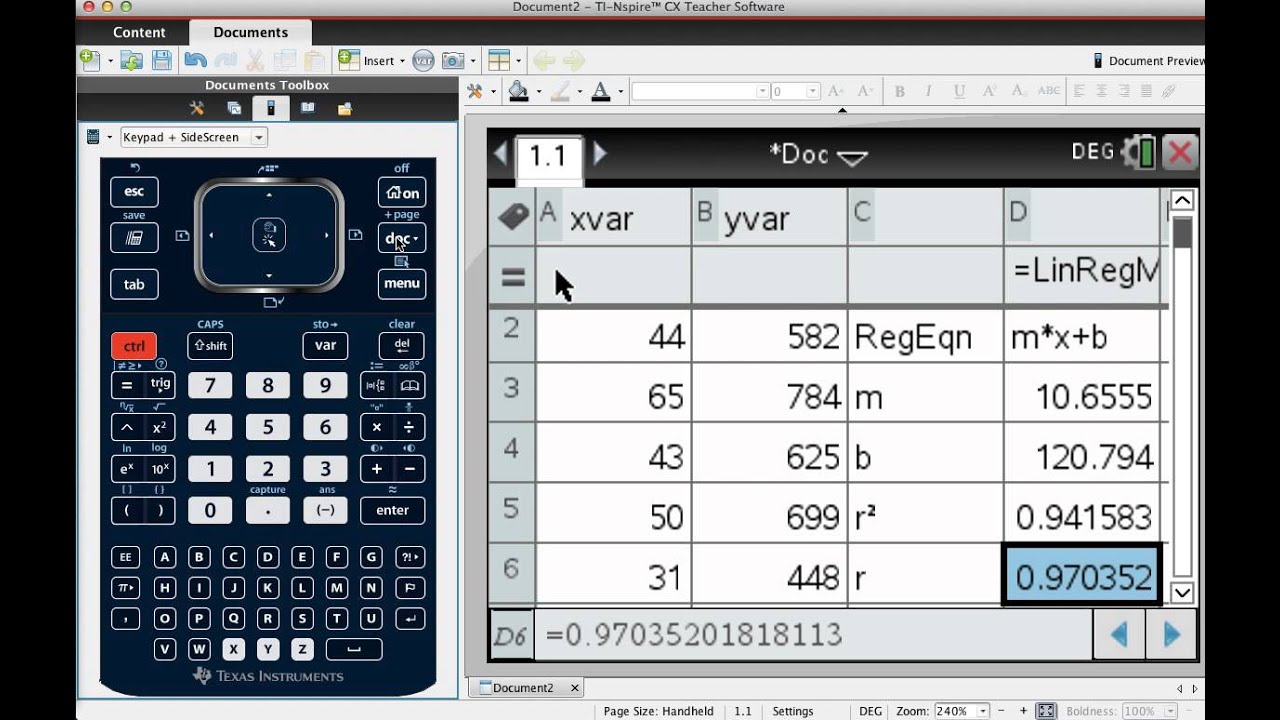Select the TI-SmartView handheld emulator tab

(270, 108)
